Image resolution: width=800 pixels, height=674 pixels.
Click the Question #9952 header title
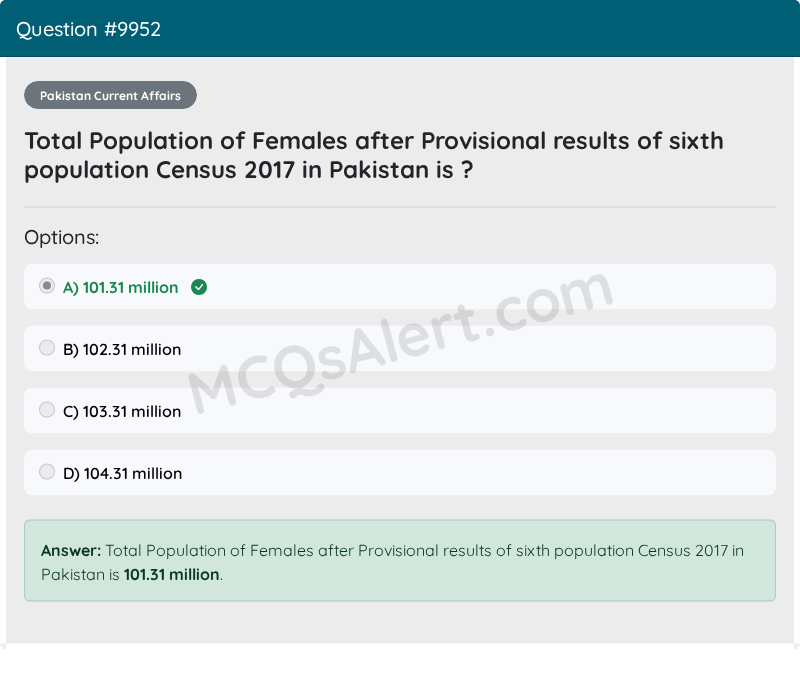pos(88,30)
